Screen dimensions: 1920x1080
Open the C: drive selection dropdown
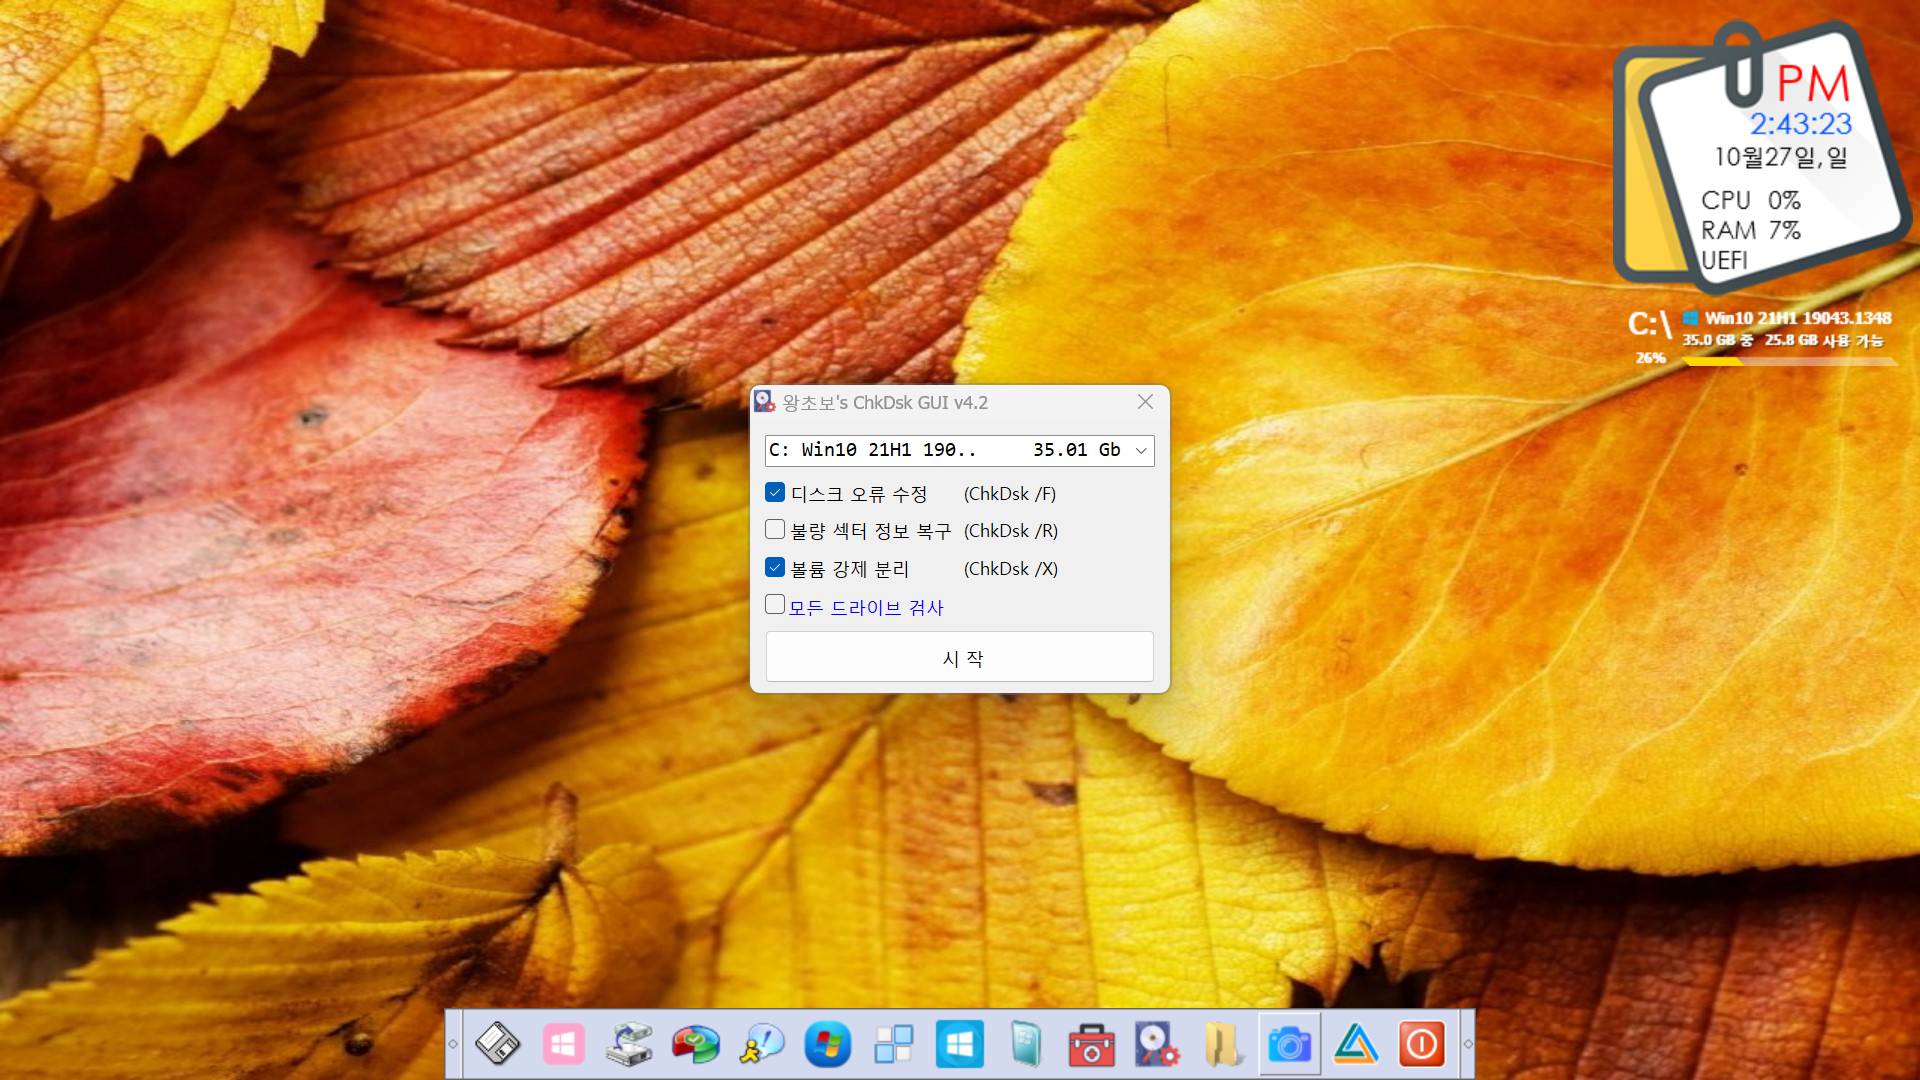pyautogui.click(x=960, y=450)
